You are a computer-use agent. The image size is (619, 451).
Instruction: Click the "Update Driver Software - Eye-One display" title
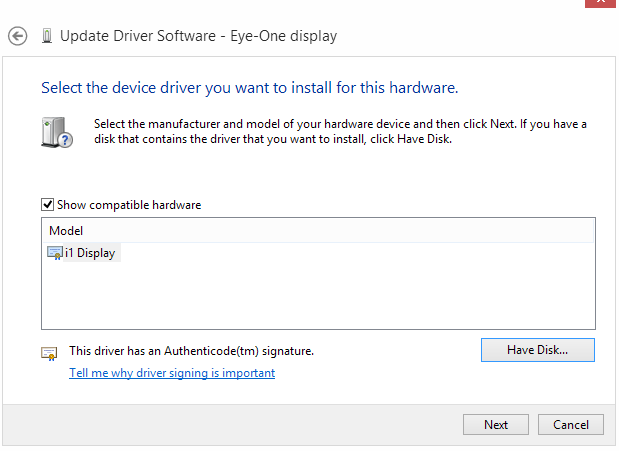point(198,36)
